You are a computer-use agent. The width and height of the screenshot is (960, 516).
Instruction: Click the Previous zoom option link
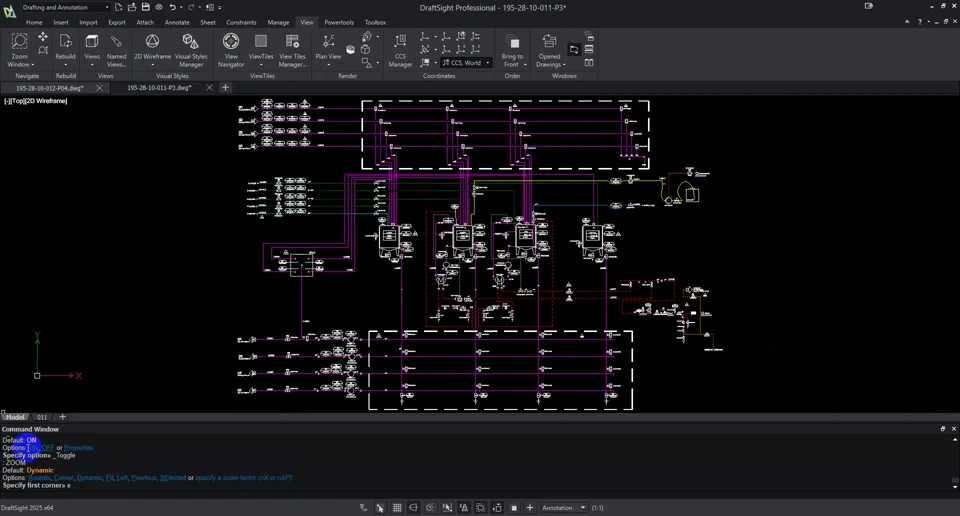(144, 478)
